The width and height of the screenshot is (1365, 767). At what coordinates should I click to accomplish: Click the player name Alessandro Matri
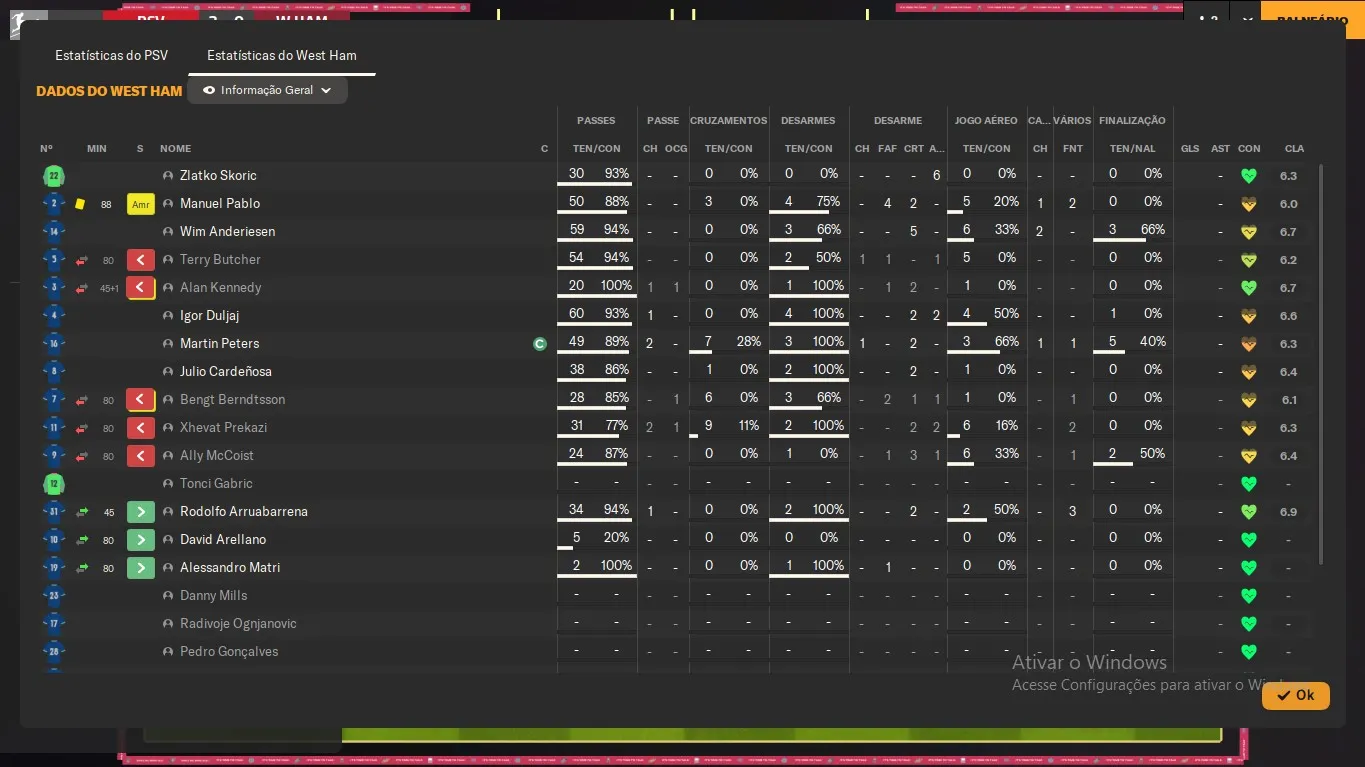(230, 568)
